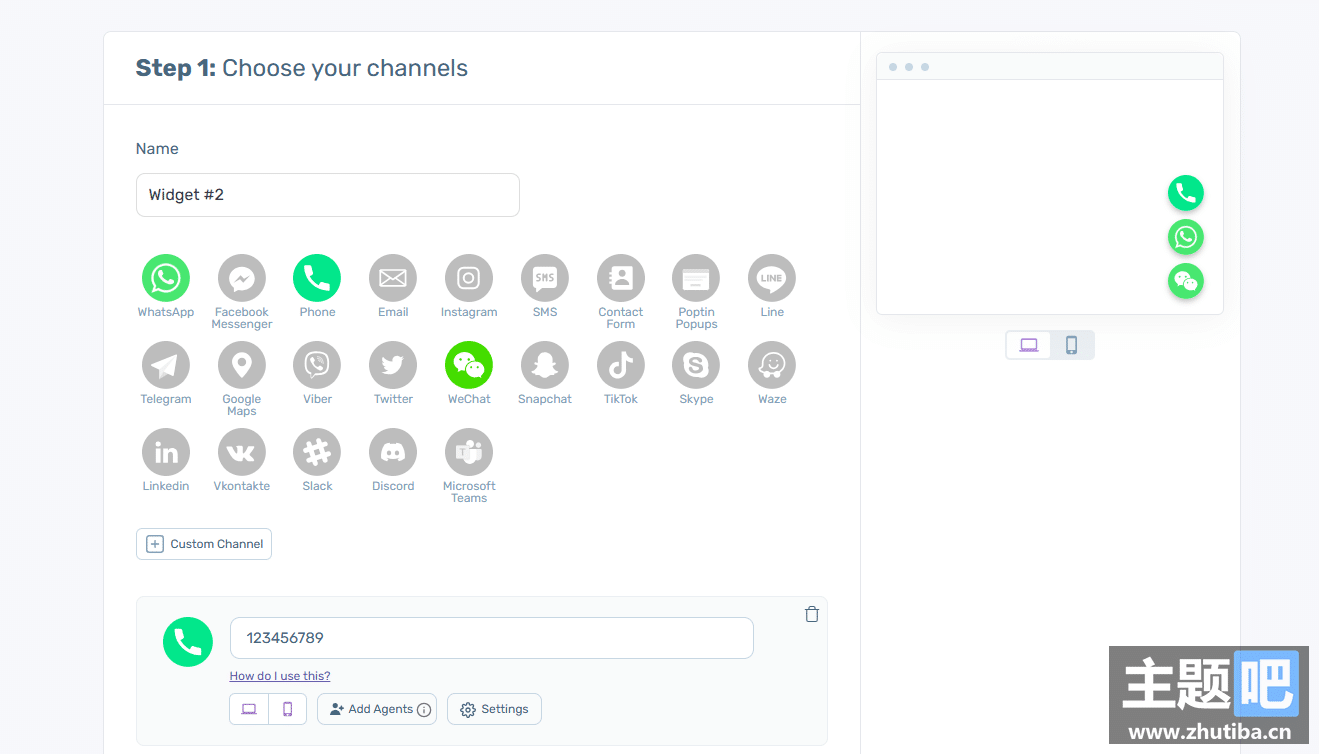Toggle the Phone channel icon
The image size is (1319, 754).
[x=317, y=278]
